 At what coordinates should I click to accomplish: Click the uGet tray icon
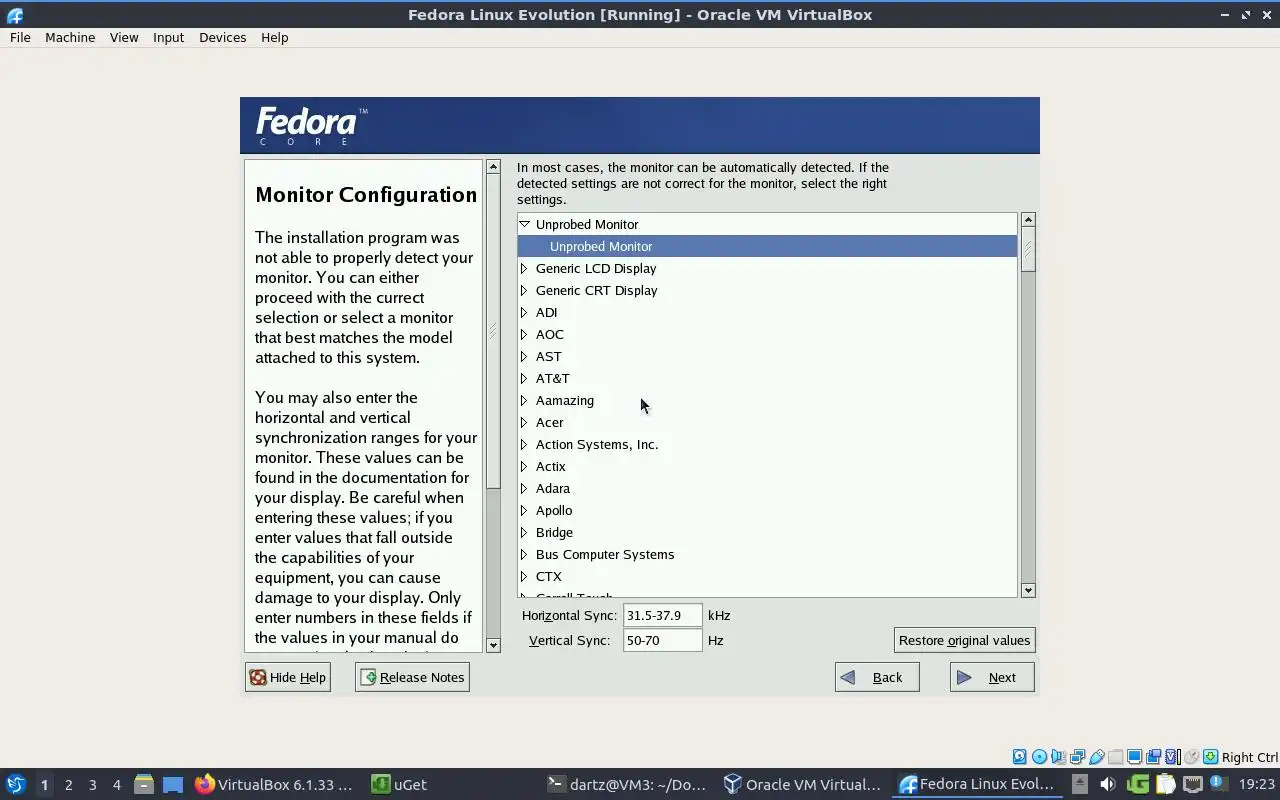(1138, 784)
